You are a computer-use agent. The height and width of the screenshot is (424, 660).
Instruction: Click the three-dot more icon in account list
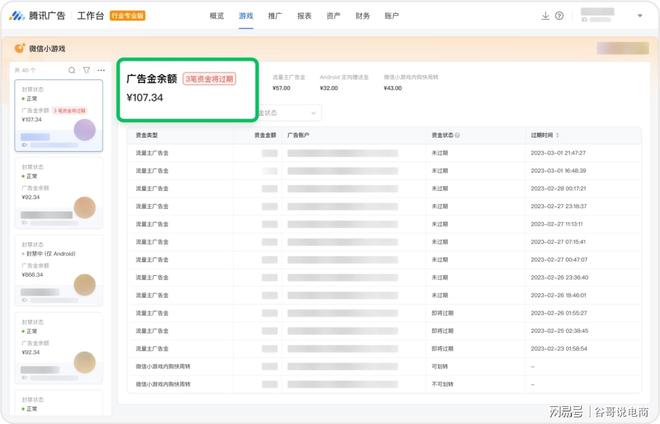click(101, 70)
